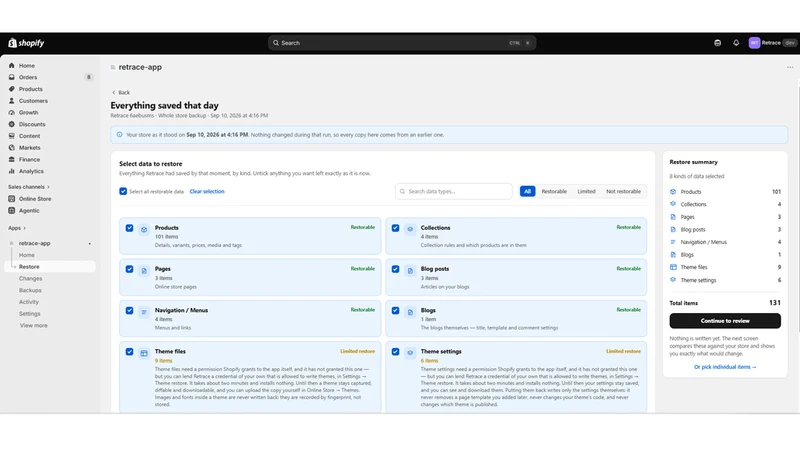Expand the Sales channels section chevron
Screen dimensions: 800x450
click(x=48, y=187)
